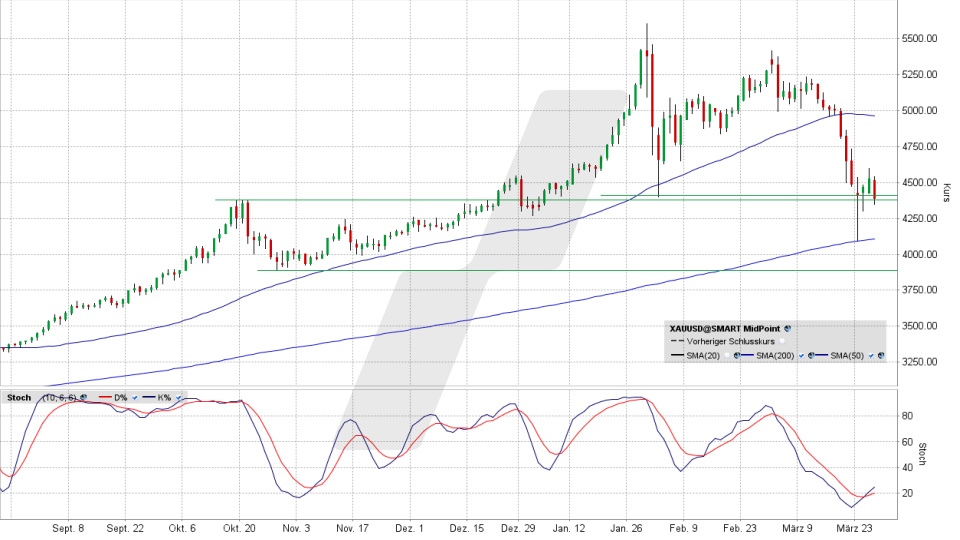
Task: Click the blue K% line sample in legend
Action: tap(150, 397)
